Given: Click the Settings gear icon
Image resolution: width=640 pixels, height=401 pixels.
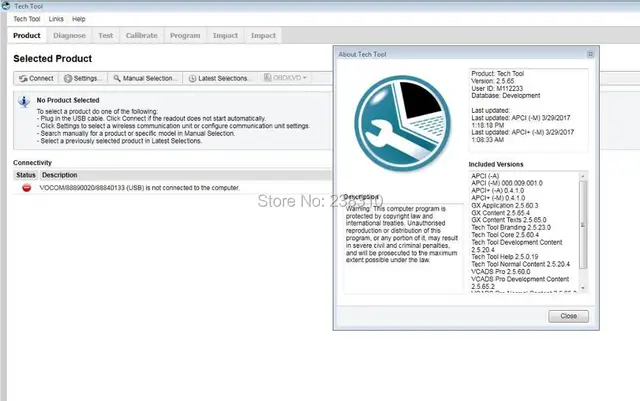Looking at the screenshot, I should (x=68, y=78).
